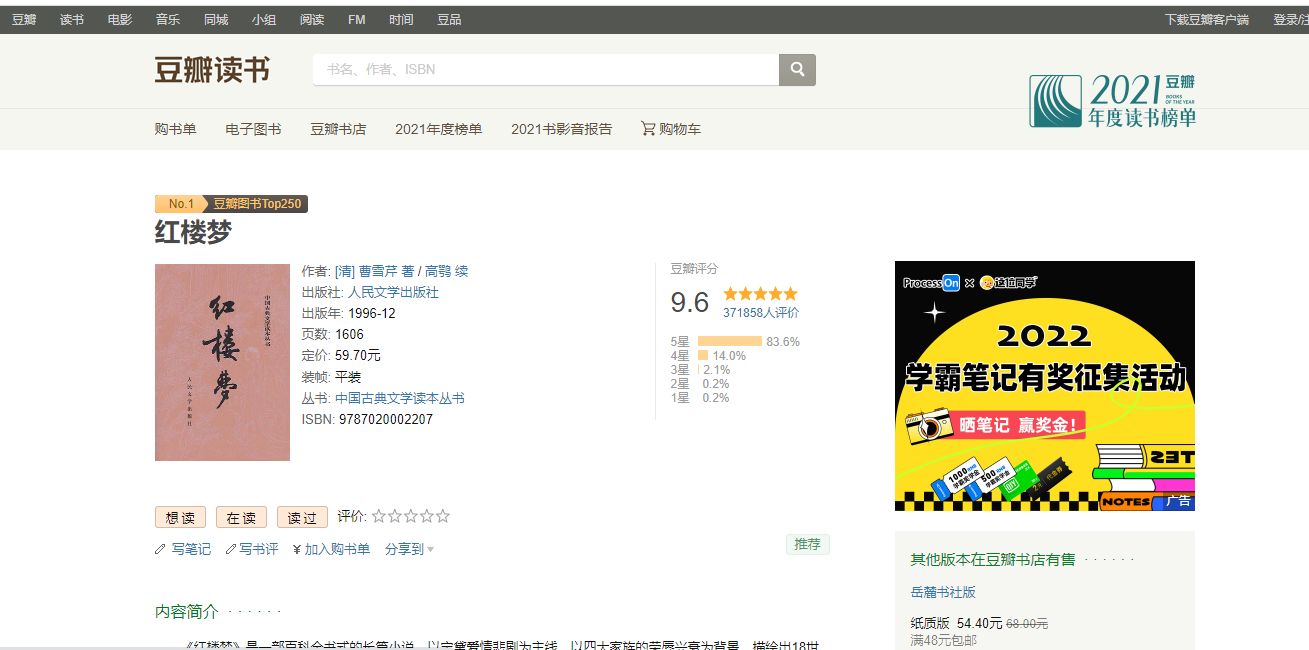Click the 写书评 pencil link
Screen dimensions: 1309x650
pos(252,549)
